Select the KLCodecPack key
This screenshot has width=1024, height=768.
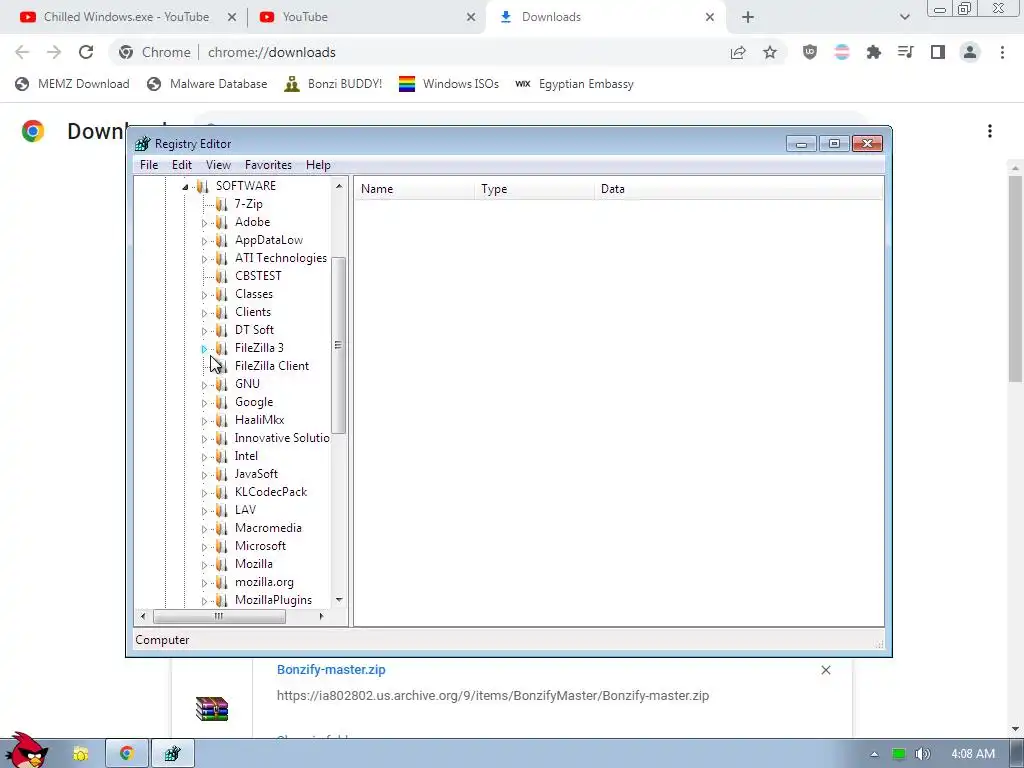coord(270,492)
